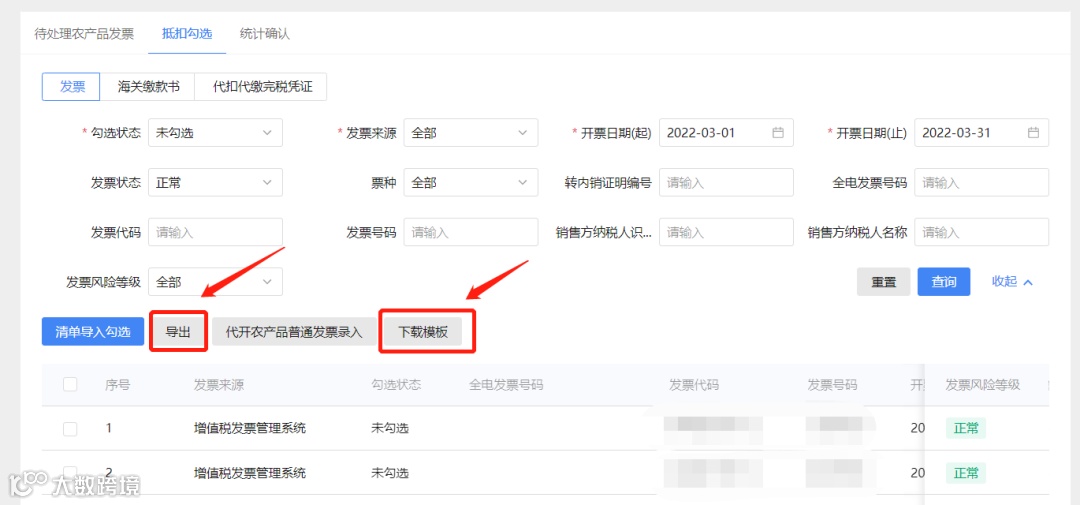Switch to 待处理农产品发票 tab
This screenshot has width=1080, height=505.
pos(84,34)
